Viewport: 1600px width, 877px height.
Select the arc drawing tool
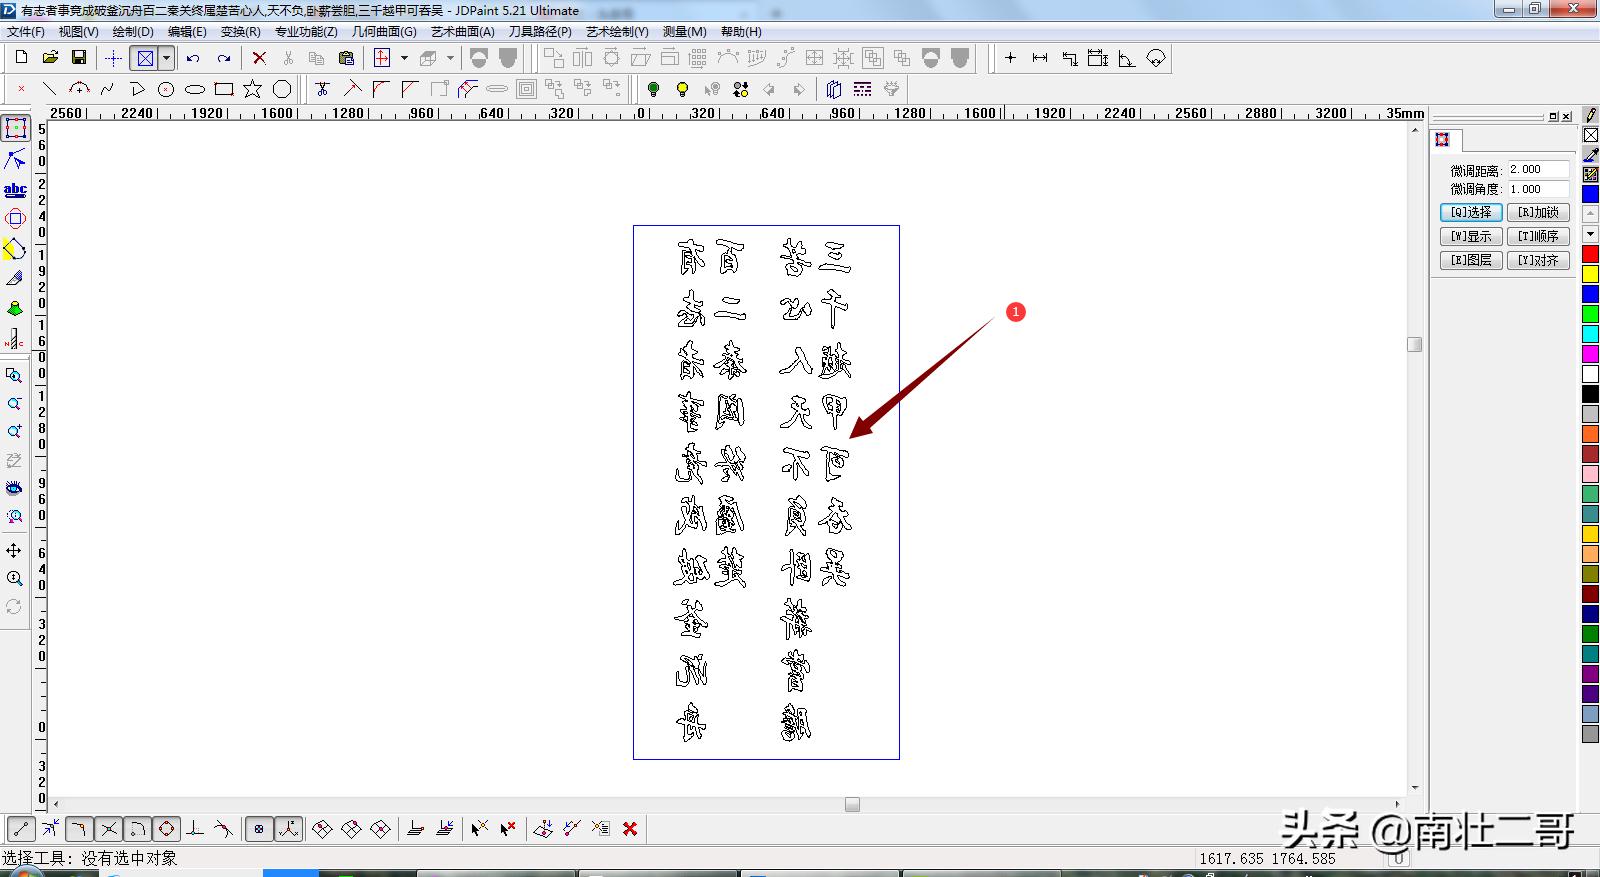click(79, 89)
